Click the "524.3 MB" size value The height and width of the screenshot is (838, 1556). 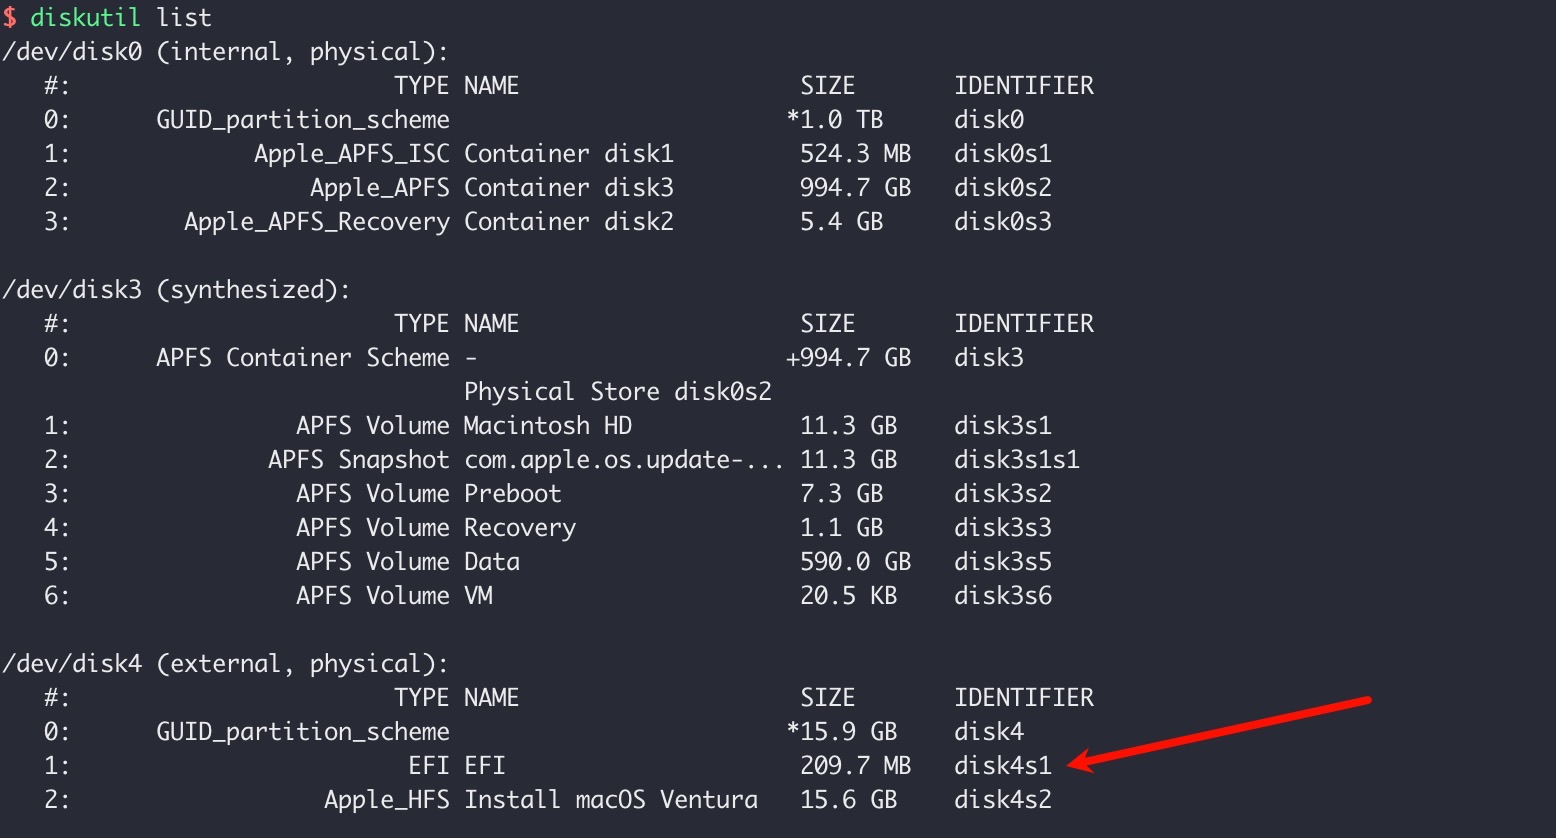pos(856,154)
